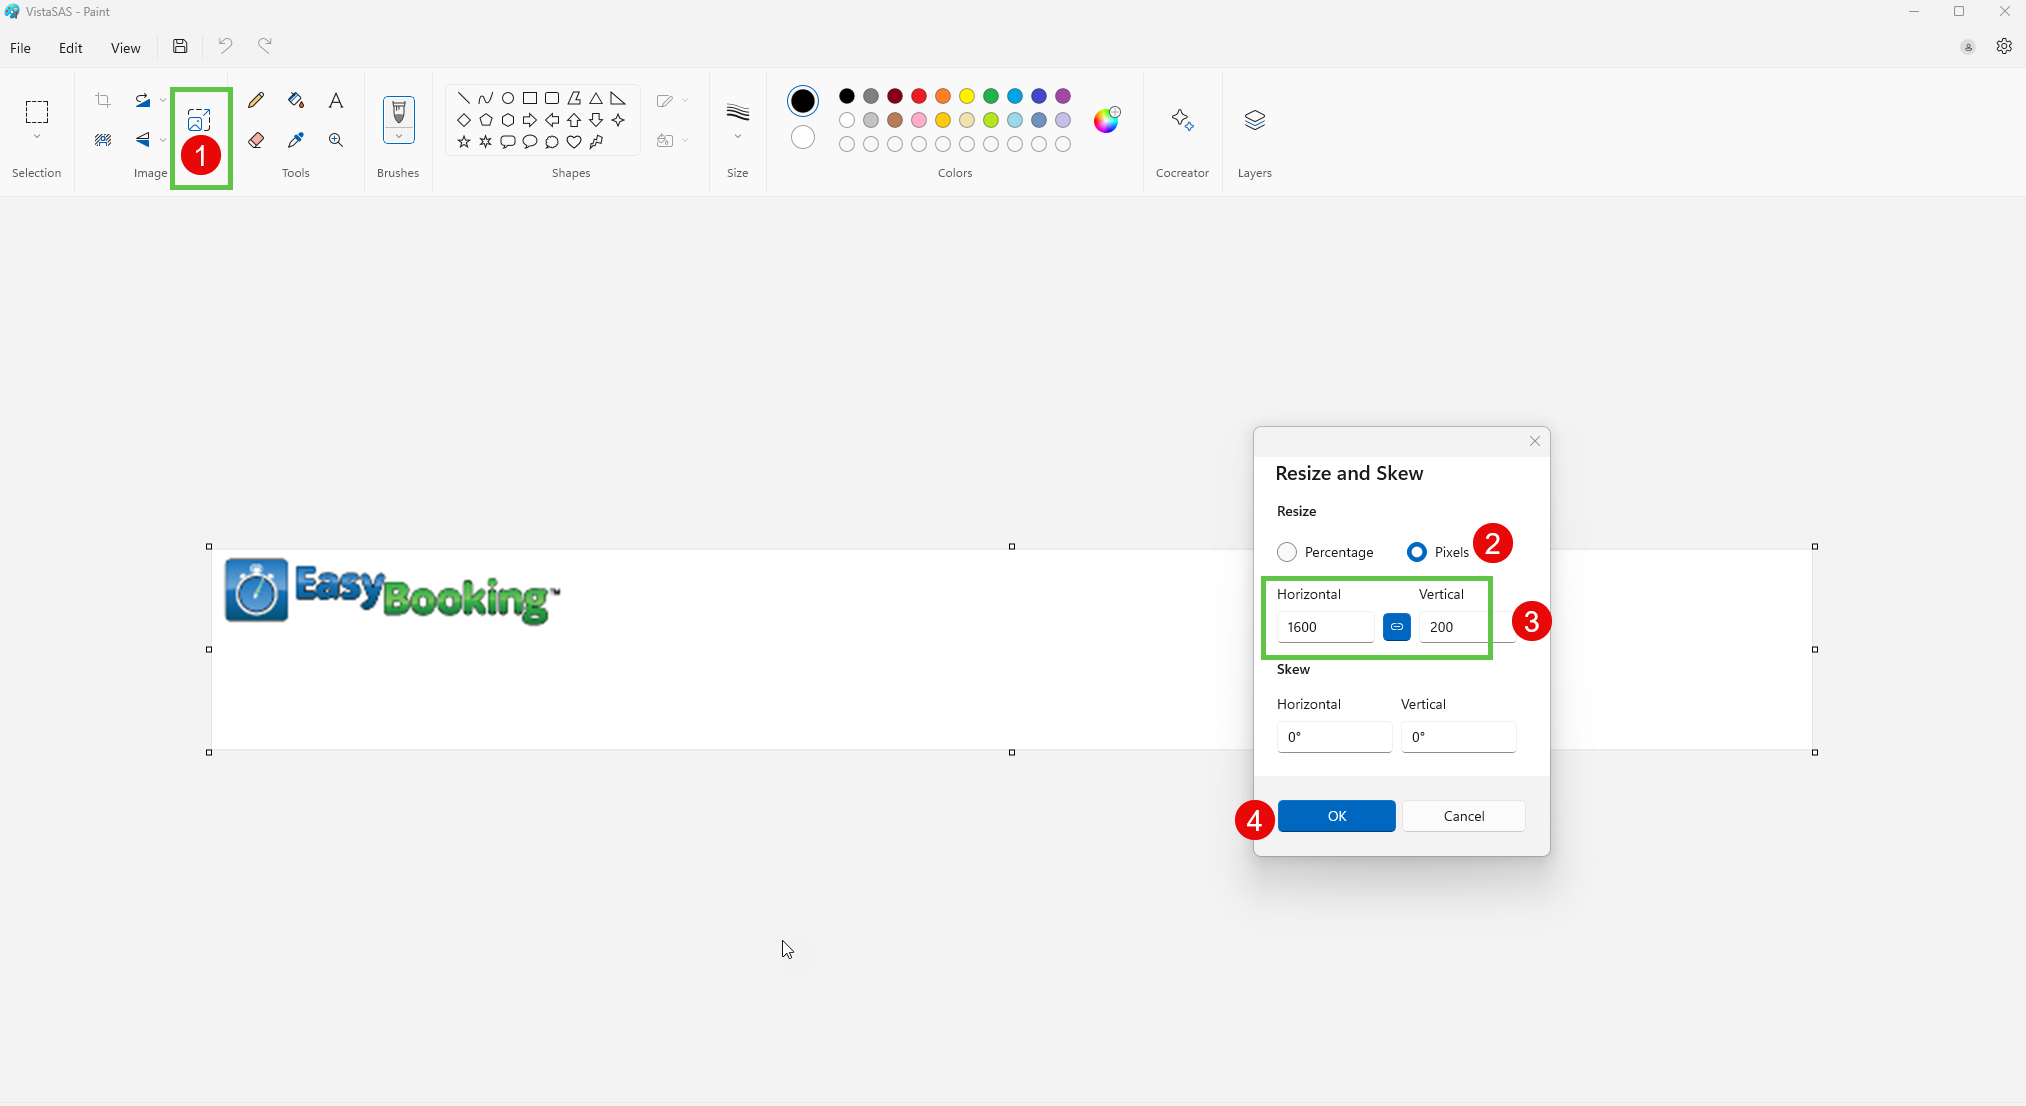Select the rectangular Selection tool

[x=37, y=111]
